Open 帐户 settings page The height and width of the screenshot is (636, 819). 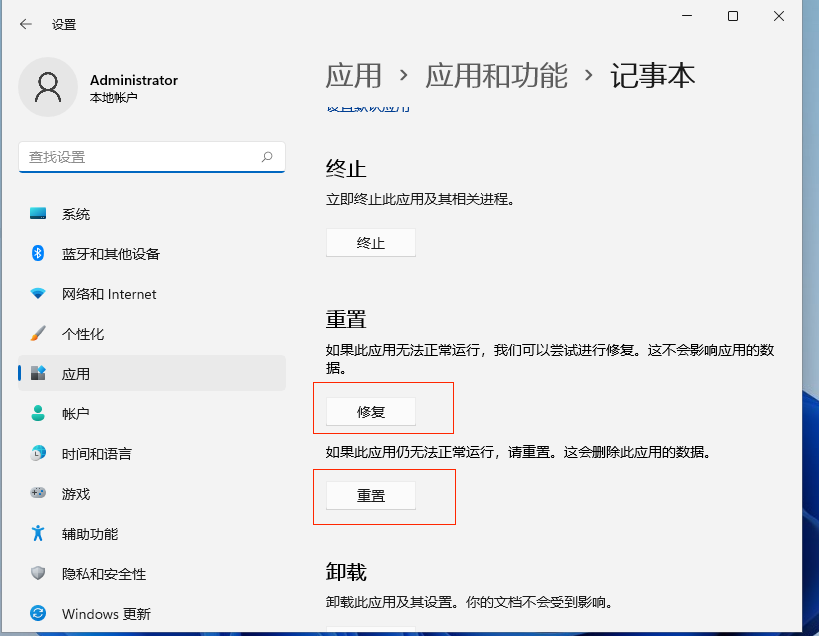tap(151, 414)
